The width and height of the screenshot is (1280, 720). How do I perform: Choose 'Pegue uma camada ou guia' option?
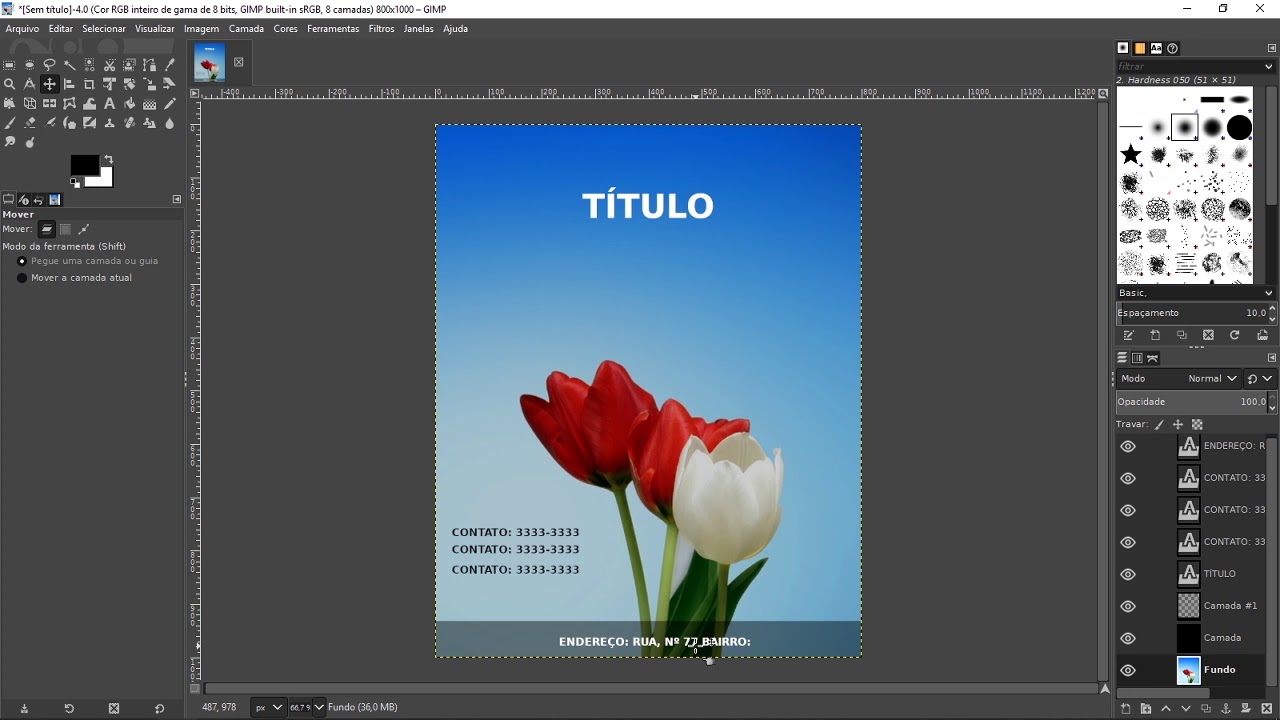point(87,261)
